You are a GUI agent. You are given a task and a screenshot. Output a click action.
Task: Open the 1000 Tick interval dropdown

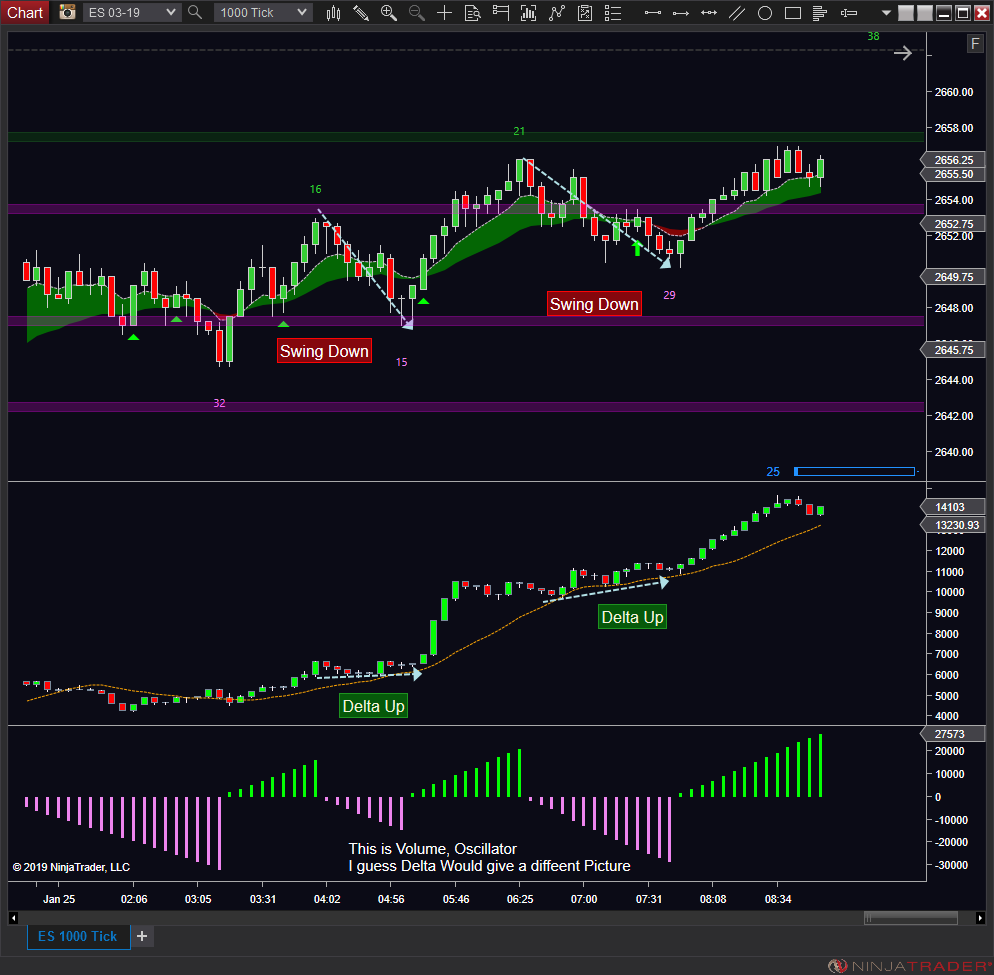[x=263, y=13]
